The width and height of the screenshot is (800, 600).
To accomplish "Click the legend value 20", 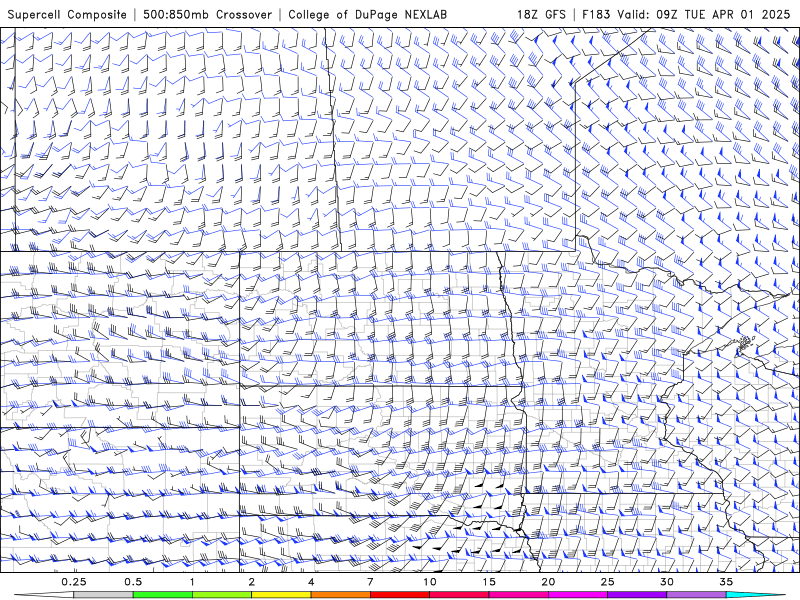I will (548, 582).
